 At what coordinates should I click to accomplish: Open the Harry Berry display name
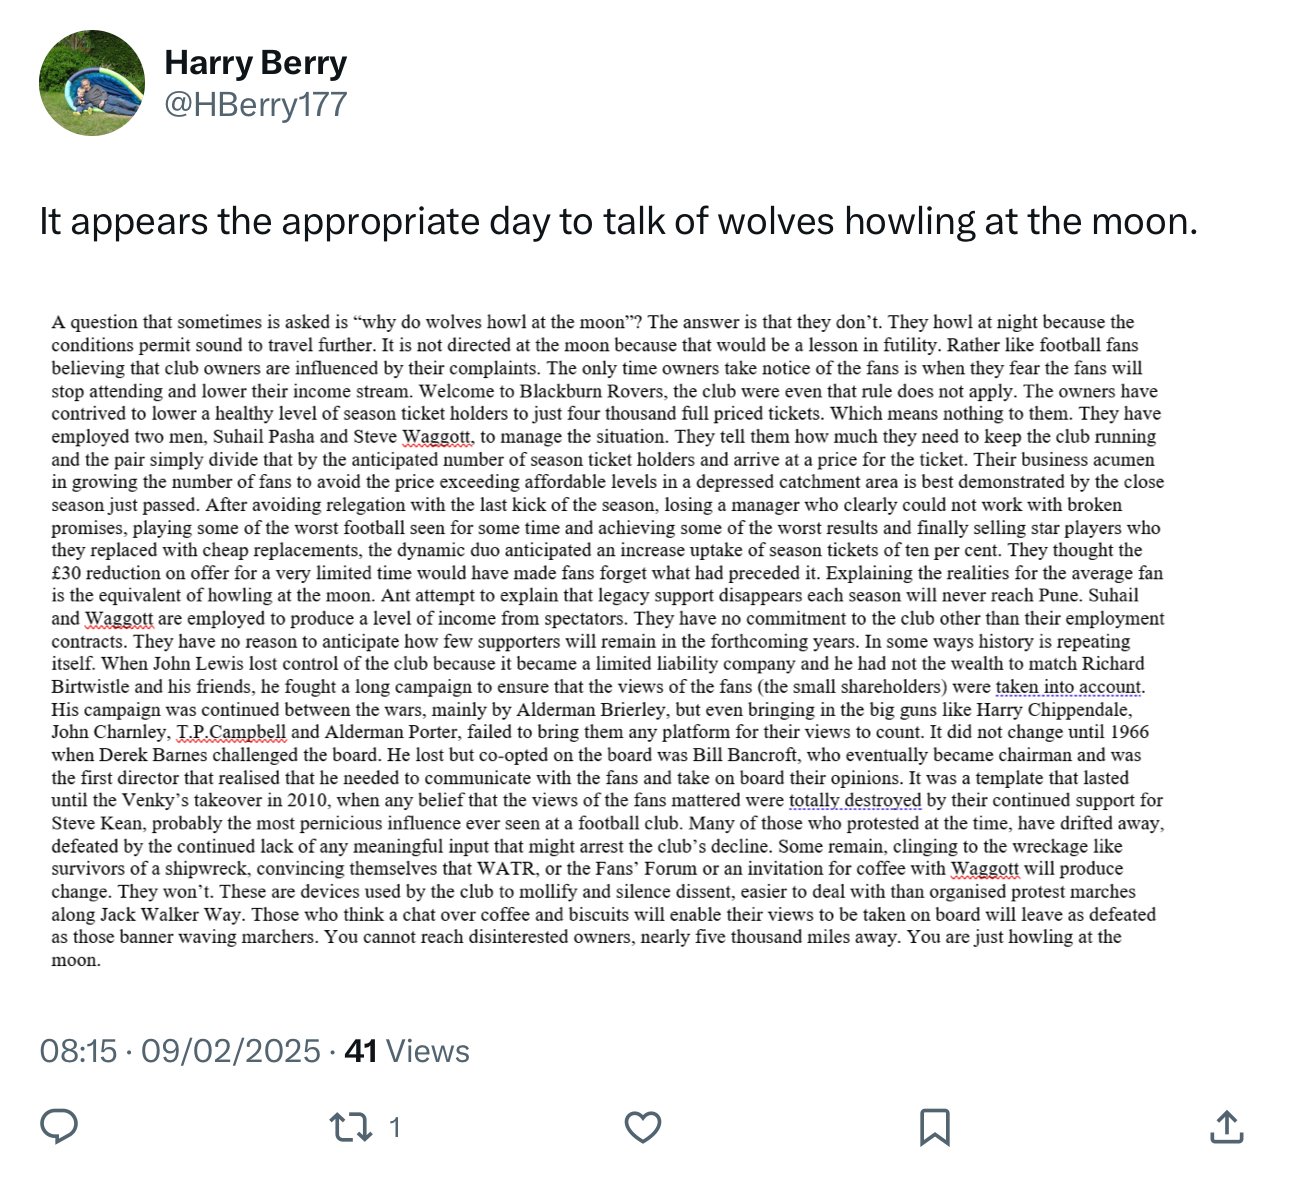click(x=256, y=62)
